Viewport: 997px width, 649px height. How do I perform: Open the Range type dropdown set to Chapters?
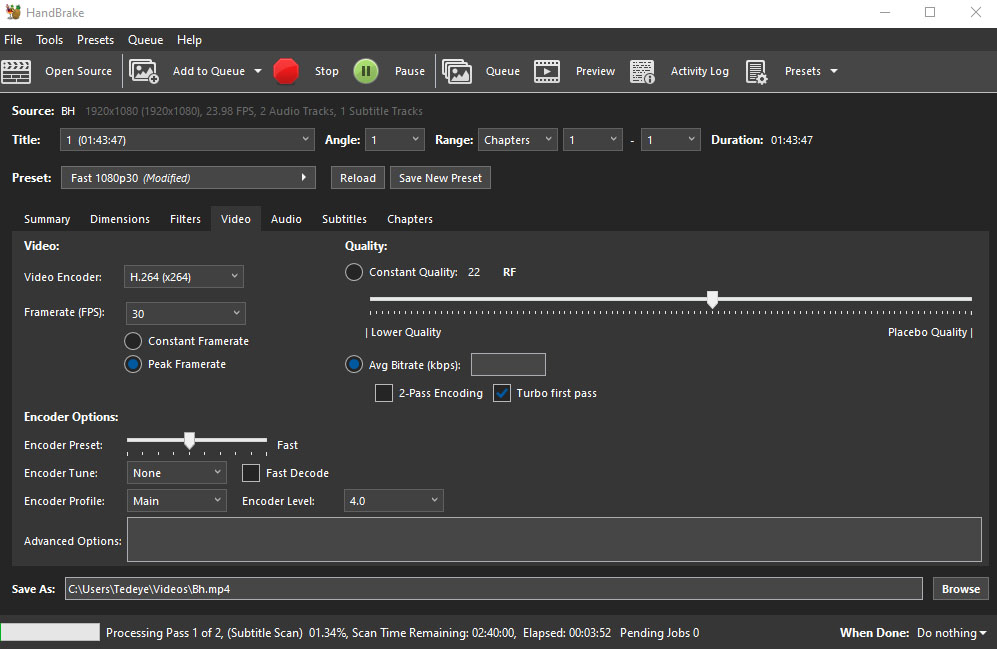pyautogui.click(x=518, y=140)
